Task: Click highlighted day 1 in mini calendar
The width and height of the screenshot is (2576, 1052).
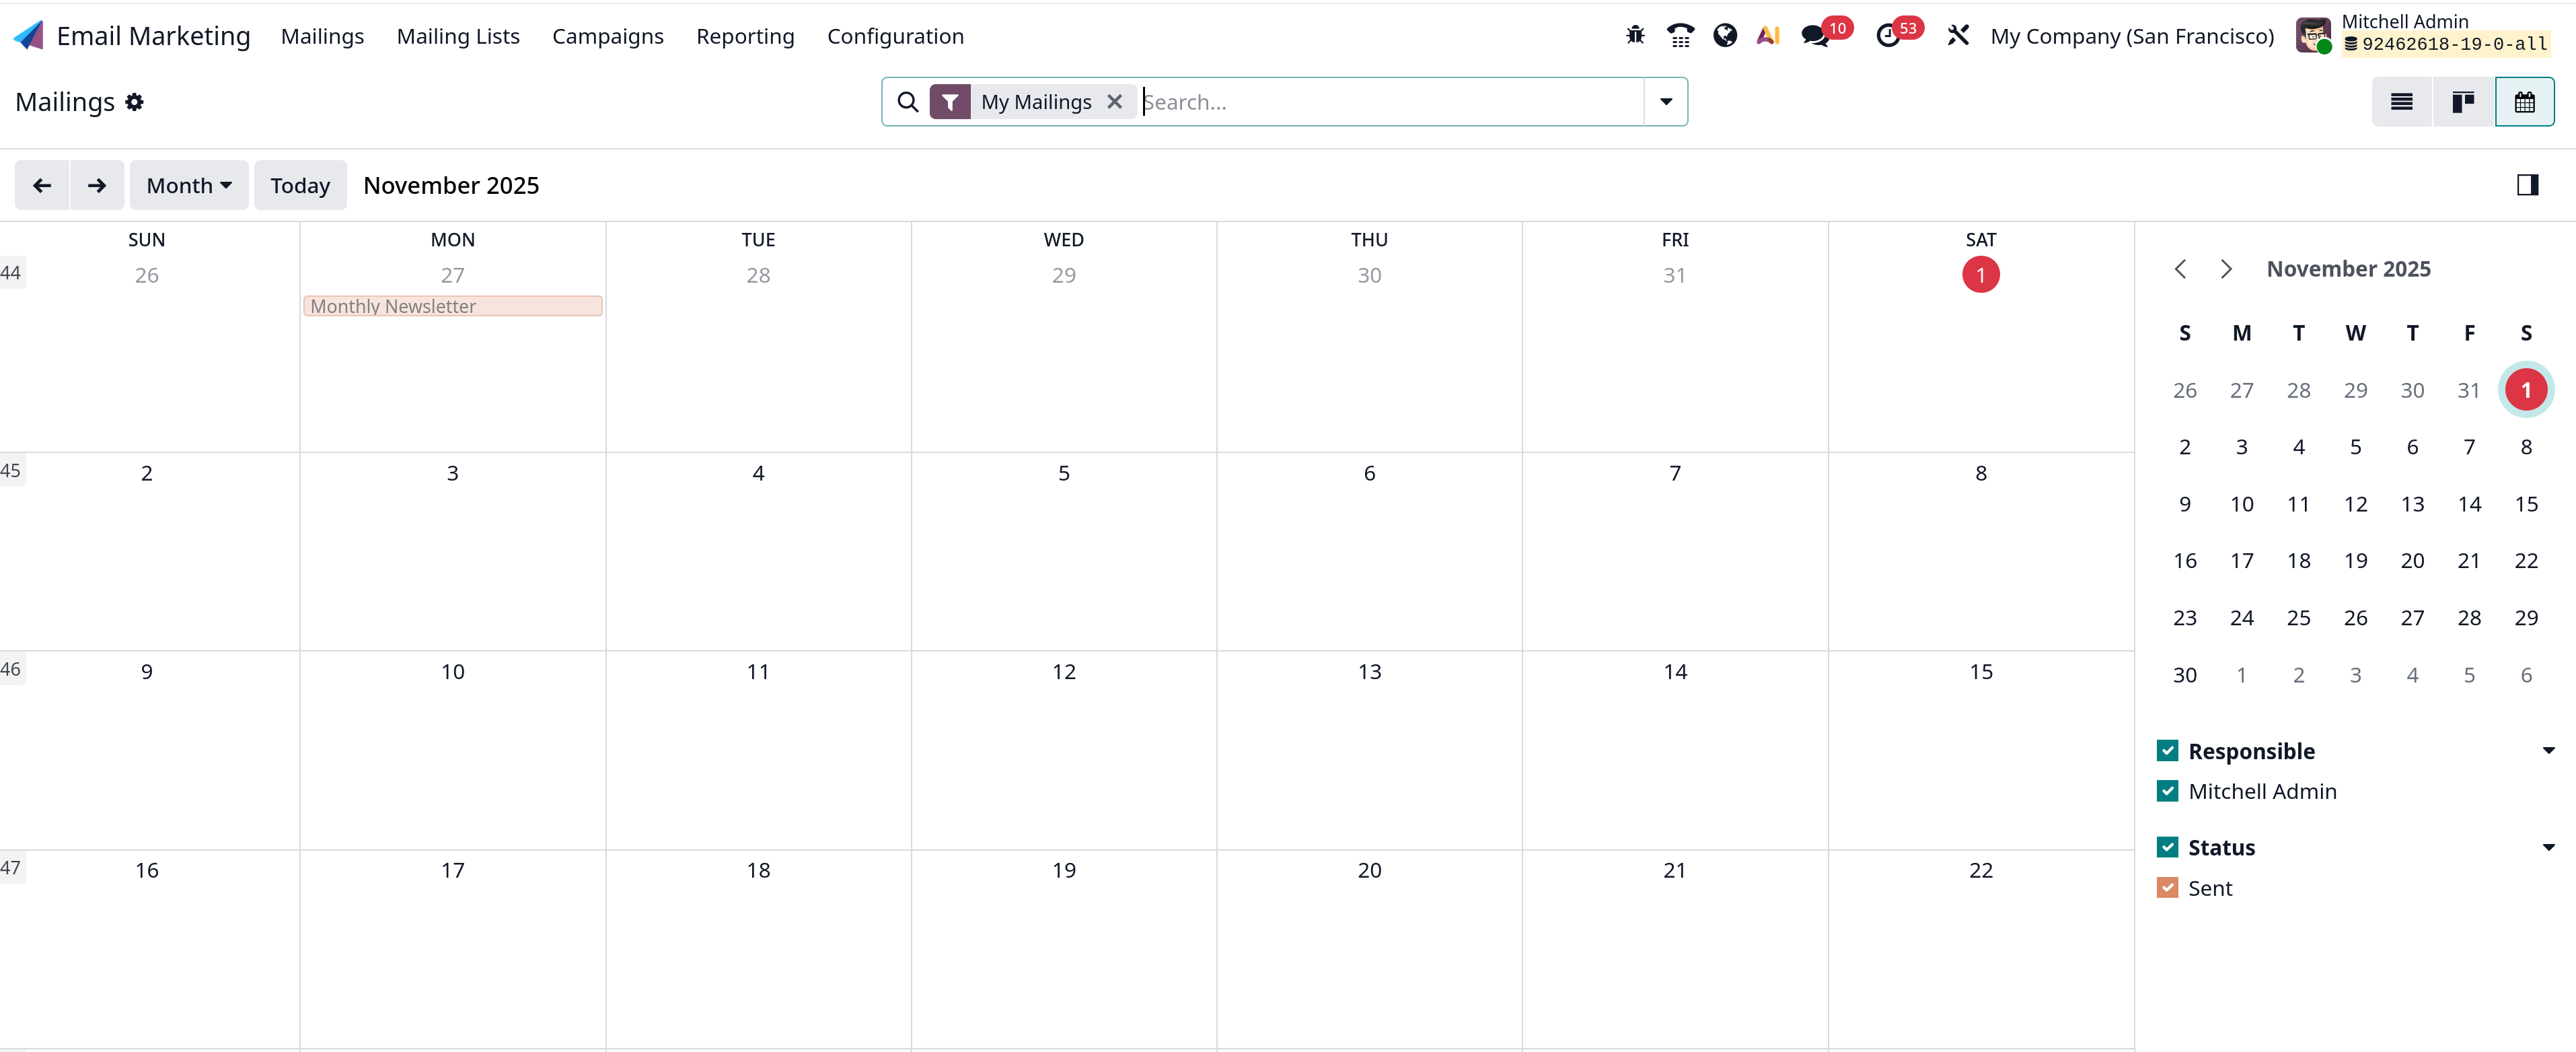Action: 2526,390
